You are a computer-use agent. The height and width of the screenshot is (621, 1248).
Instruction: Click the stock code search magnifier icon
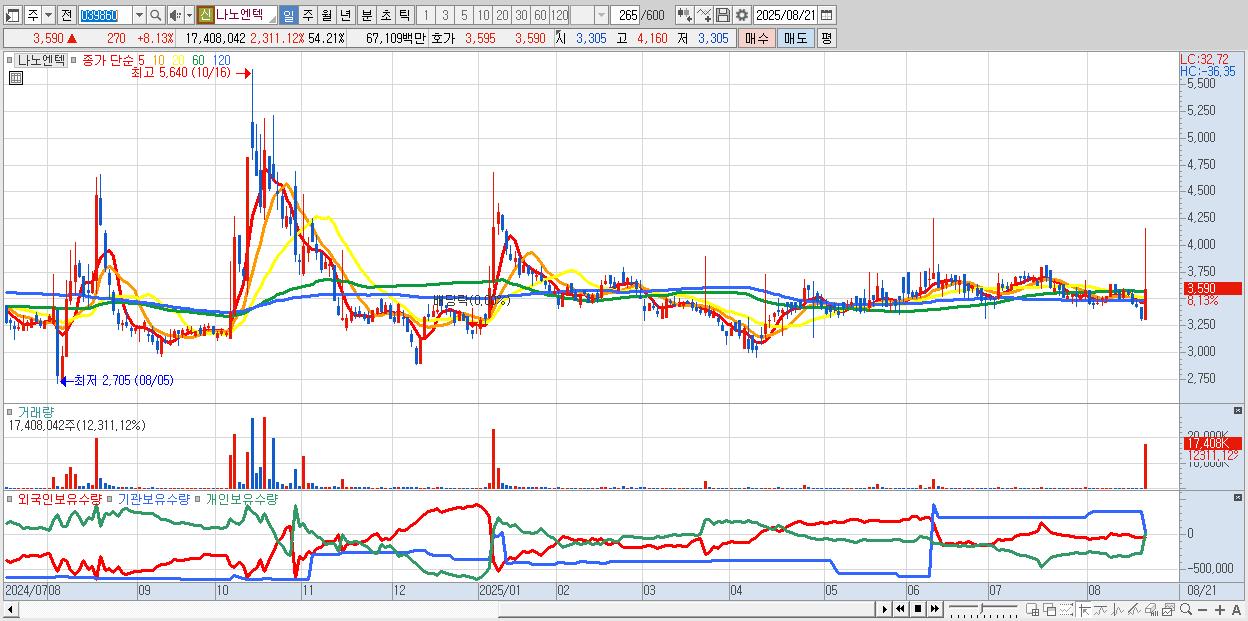click(x=156, y=15)
